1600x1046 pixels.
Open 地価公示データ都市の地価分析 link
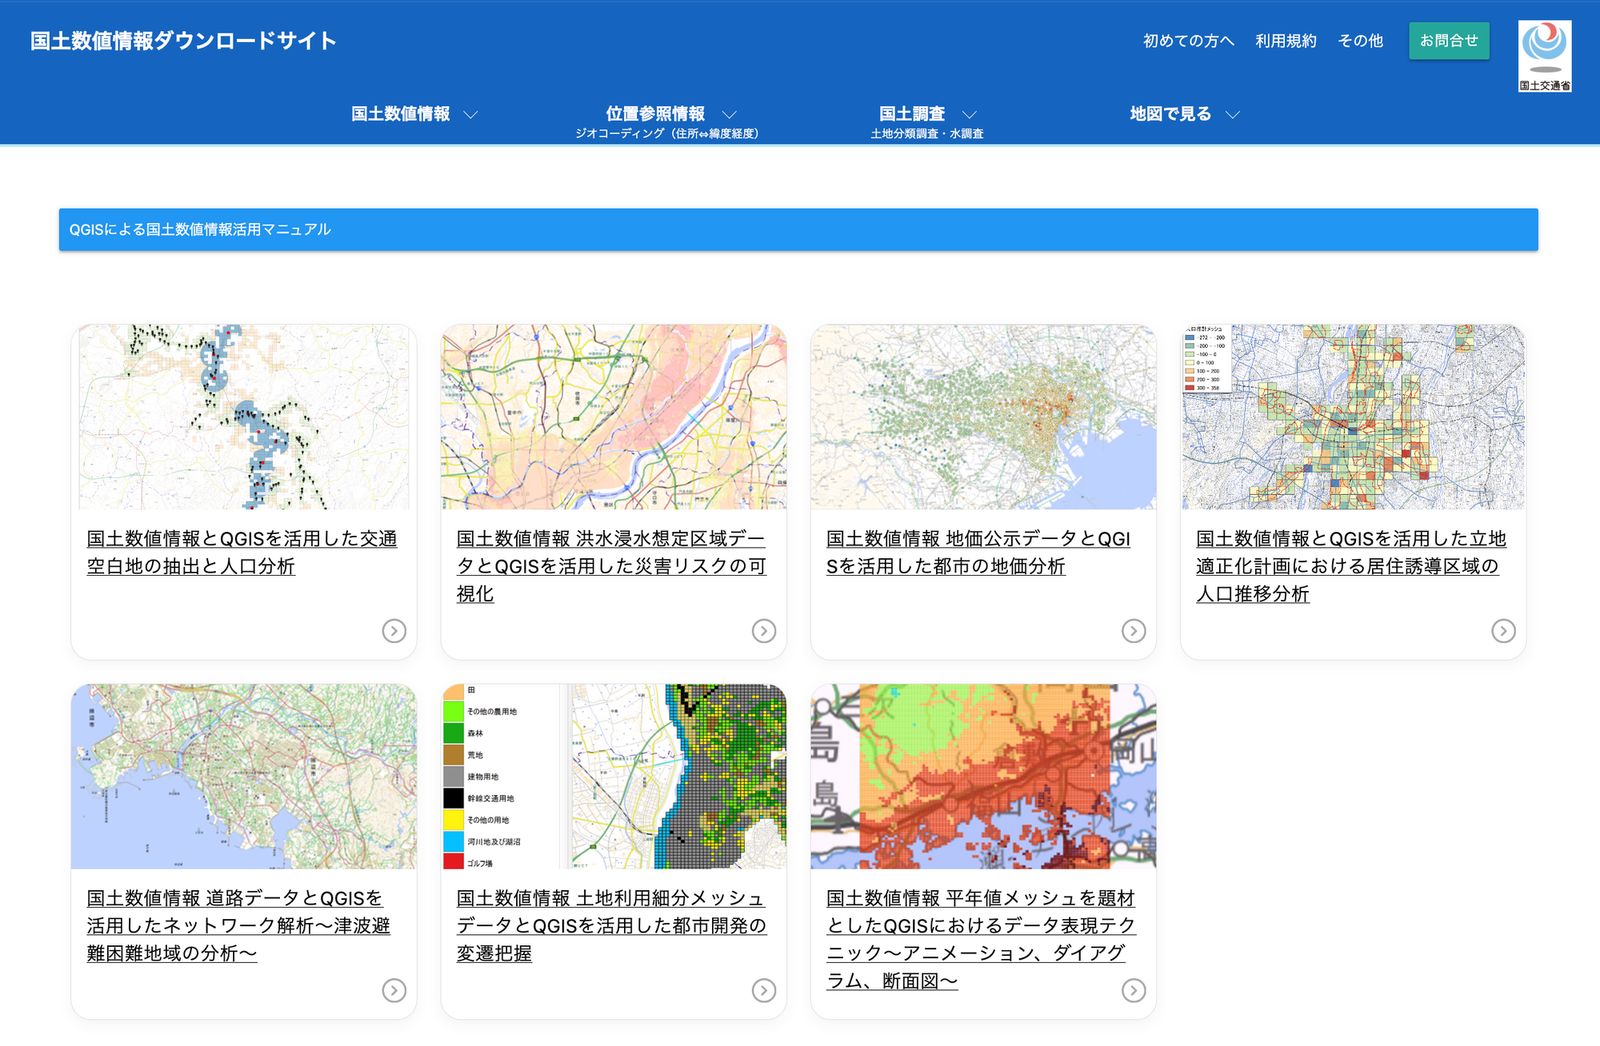(978, 552)
